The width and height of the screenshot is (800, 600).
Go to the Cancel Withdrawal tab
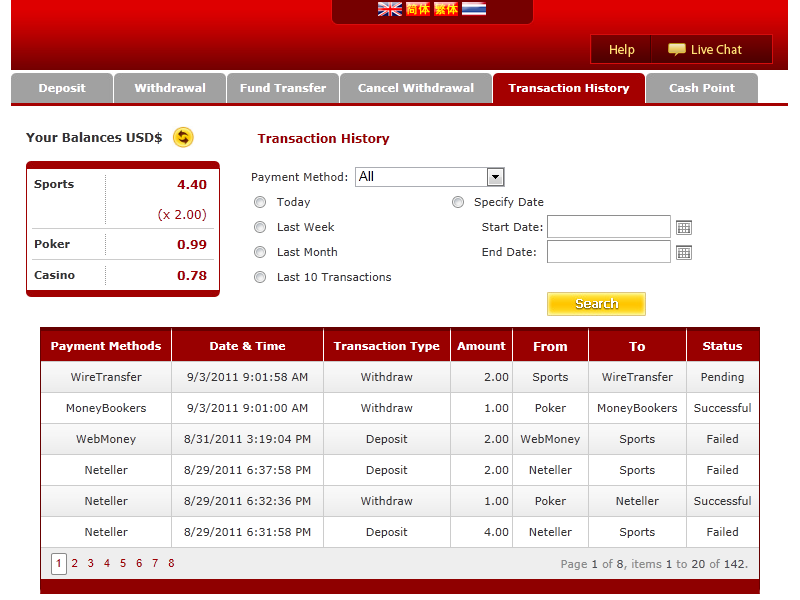(416, 88)
